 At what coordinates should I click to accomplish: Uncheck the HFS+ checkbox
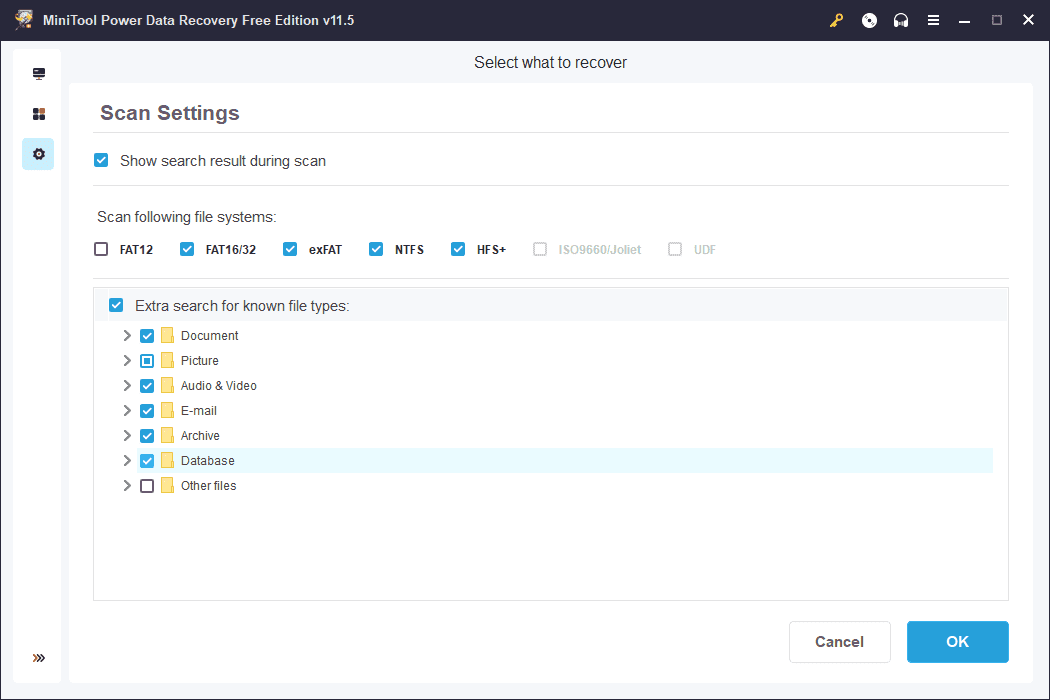click(x=458, y=249)
